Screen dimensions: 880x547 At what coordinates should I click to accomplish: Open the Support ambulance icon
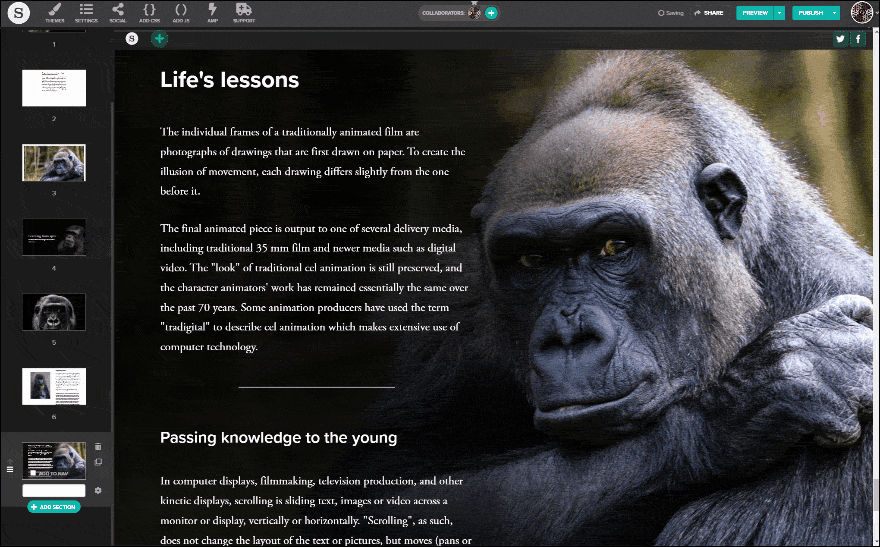pos(244,12)
